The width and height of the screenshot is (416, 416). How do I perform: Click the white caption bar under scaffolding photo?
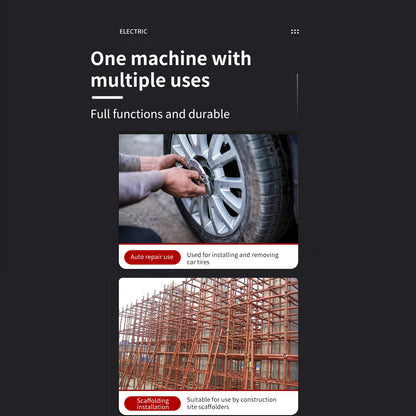click(208, 403)
